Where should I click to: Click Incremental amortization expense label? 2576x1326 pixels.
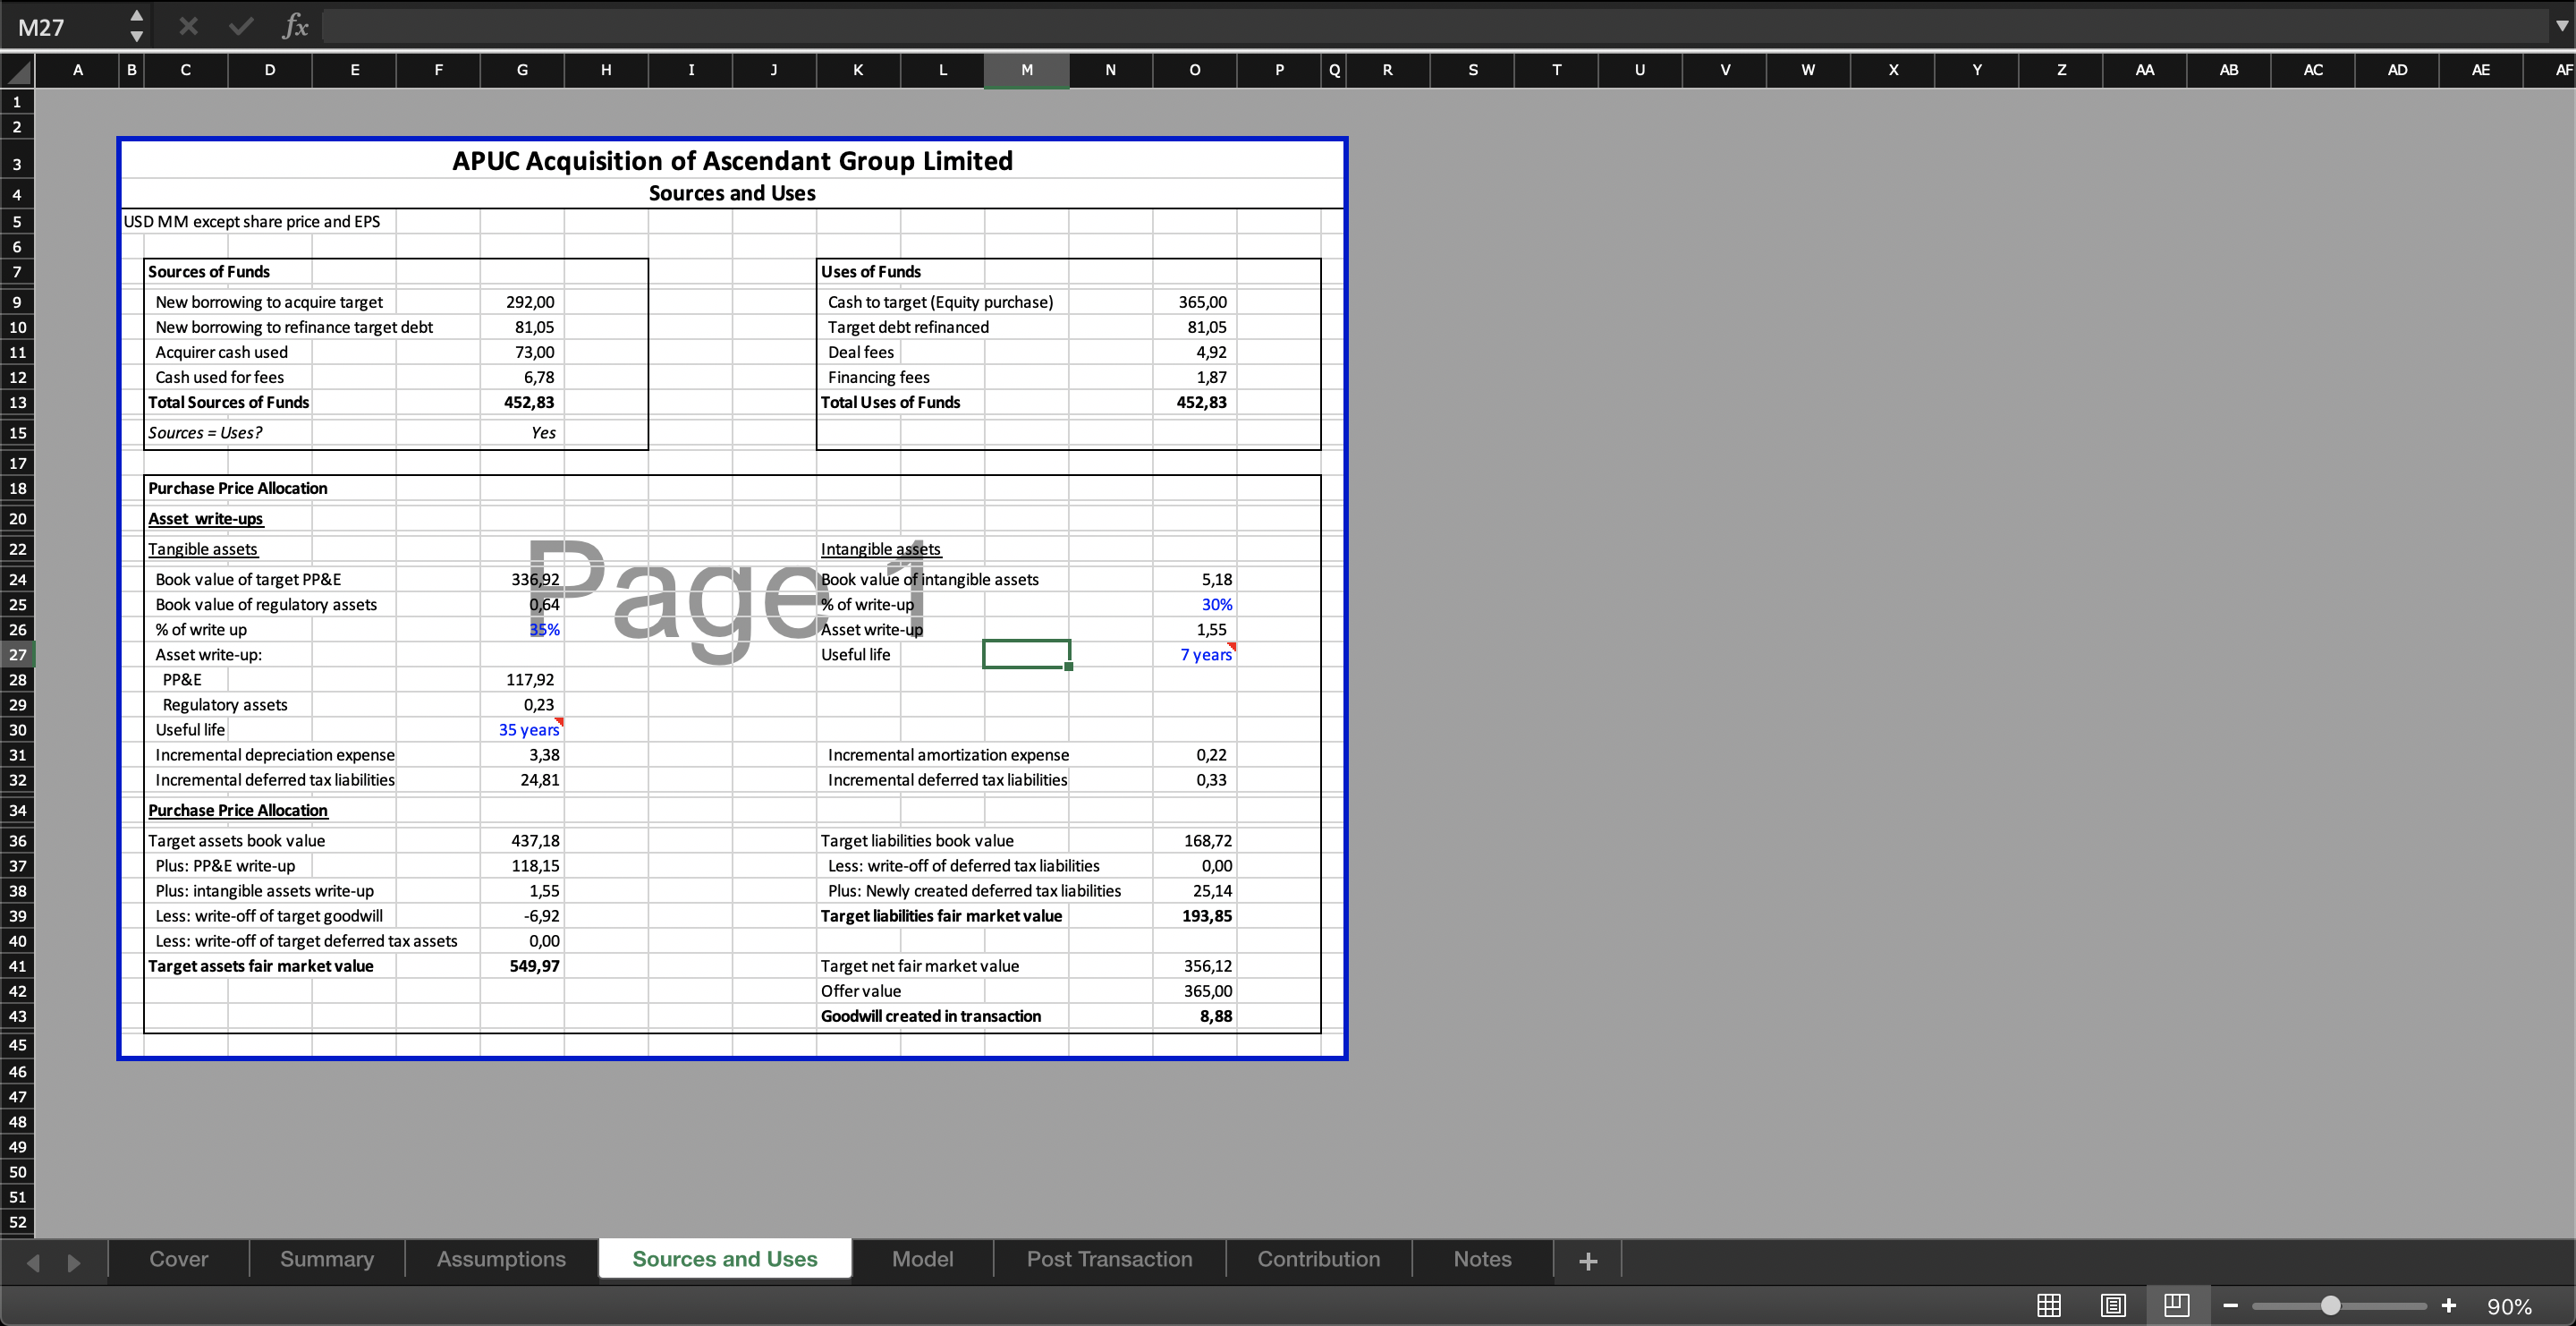pos(948,755)
